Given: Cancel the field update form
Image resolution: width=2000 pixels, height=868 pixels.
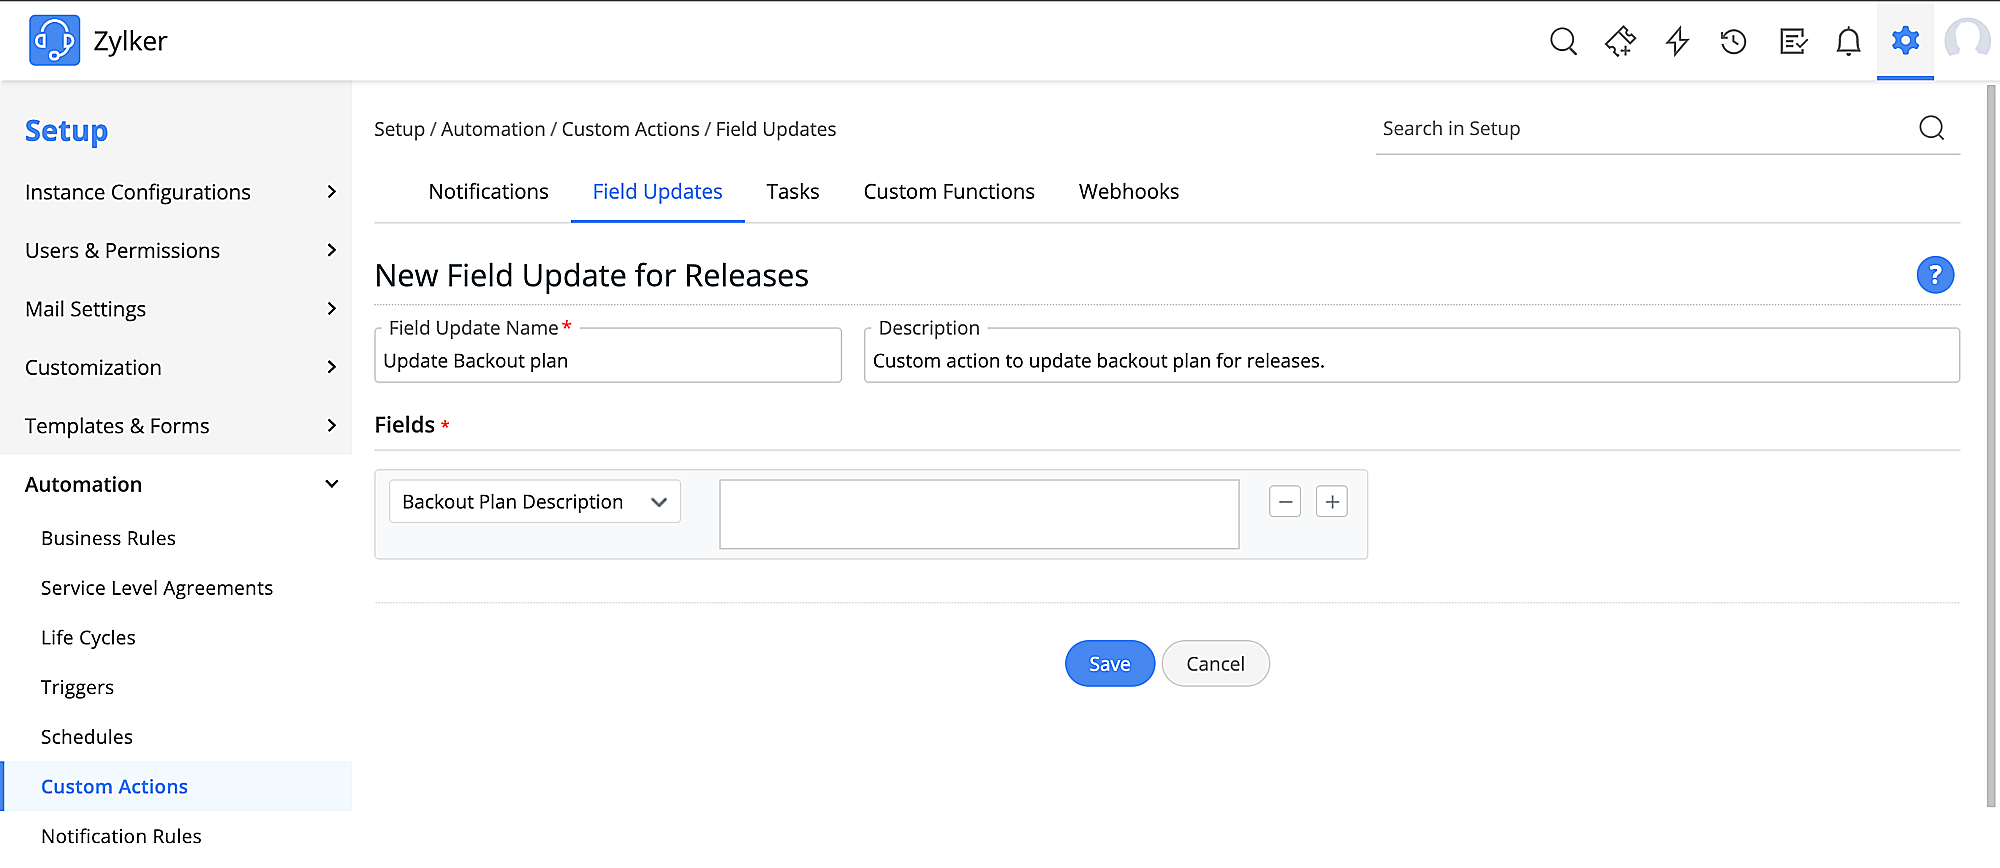Looking at the screenshot, I should coord(1215,664).
